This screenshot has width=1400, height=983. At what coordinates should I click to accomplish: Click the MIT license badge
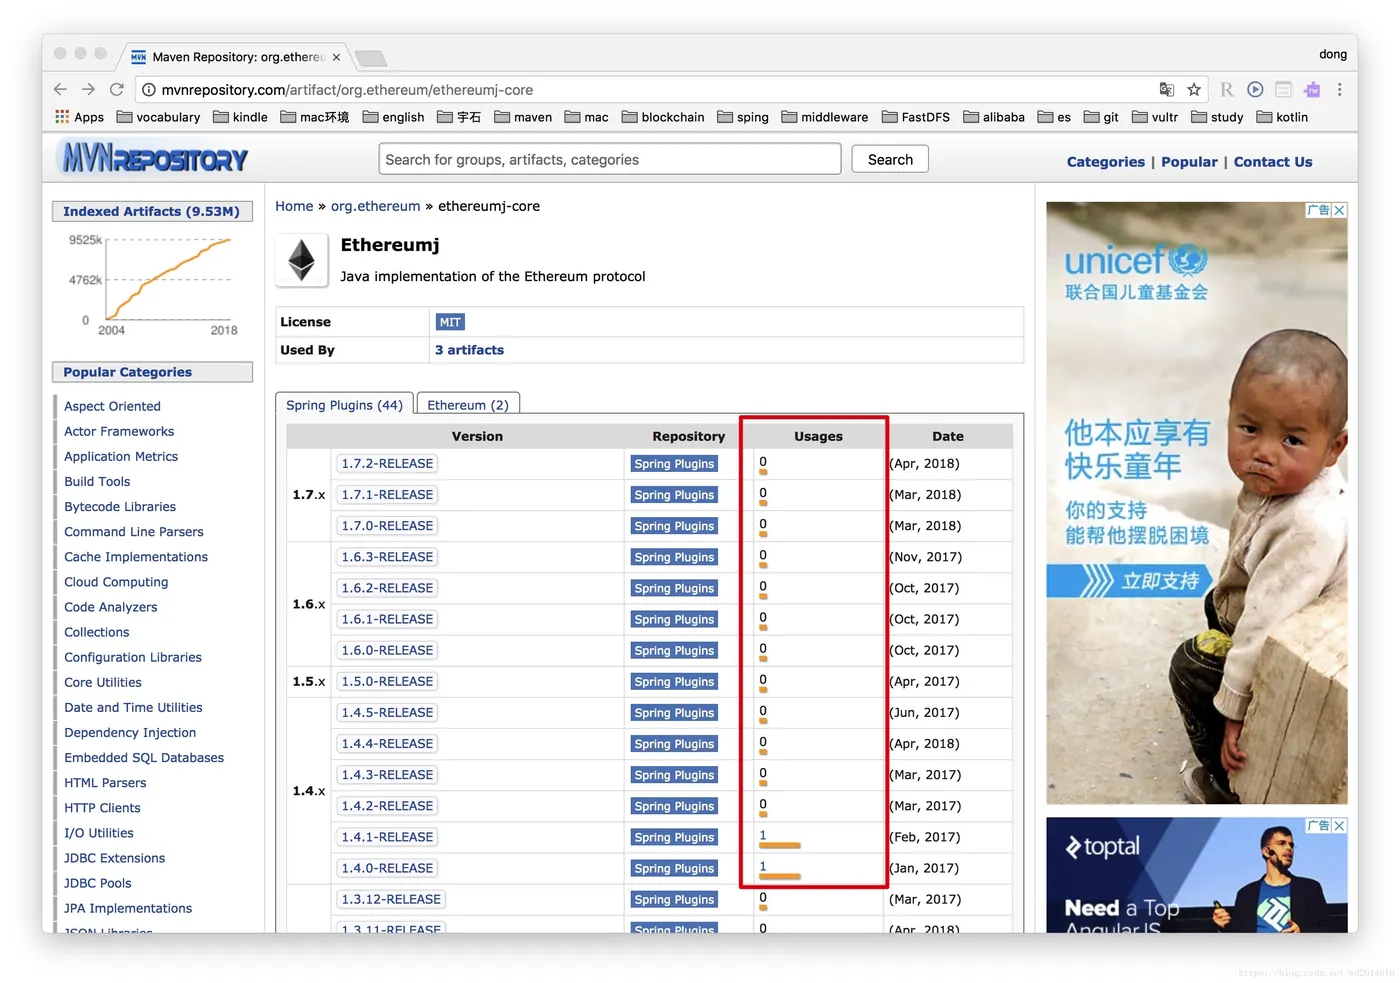pos(450,322)
